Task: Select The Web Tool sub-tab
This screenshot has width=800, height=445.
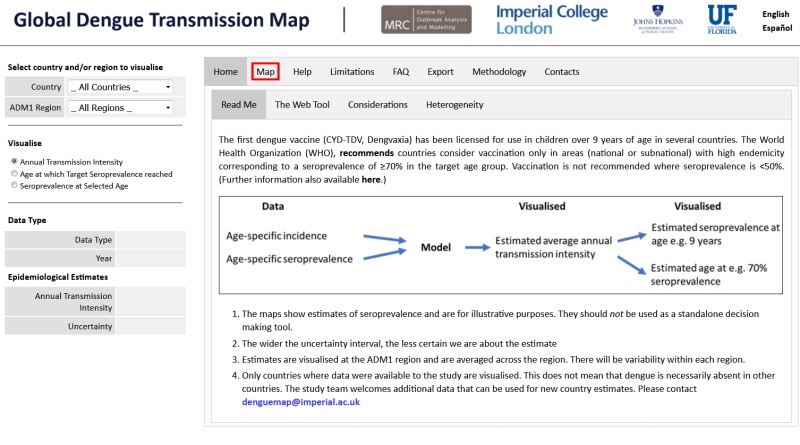Action: pyautogui.click(x=302, y=104)
